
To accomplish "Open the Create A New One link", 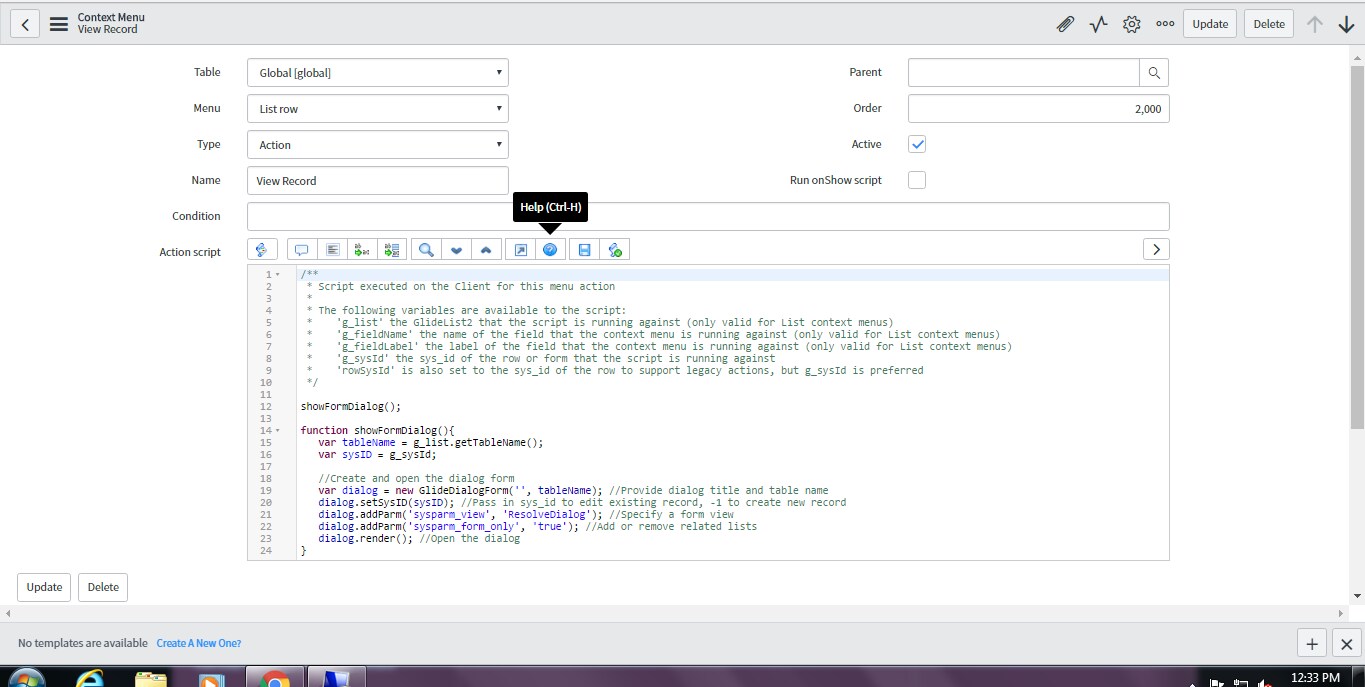I will coord(199,643).
